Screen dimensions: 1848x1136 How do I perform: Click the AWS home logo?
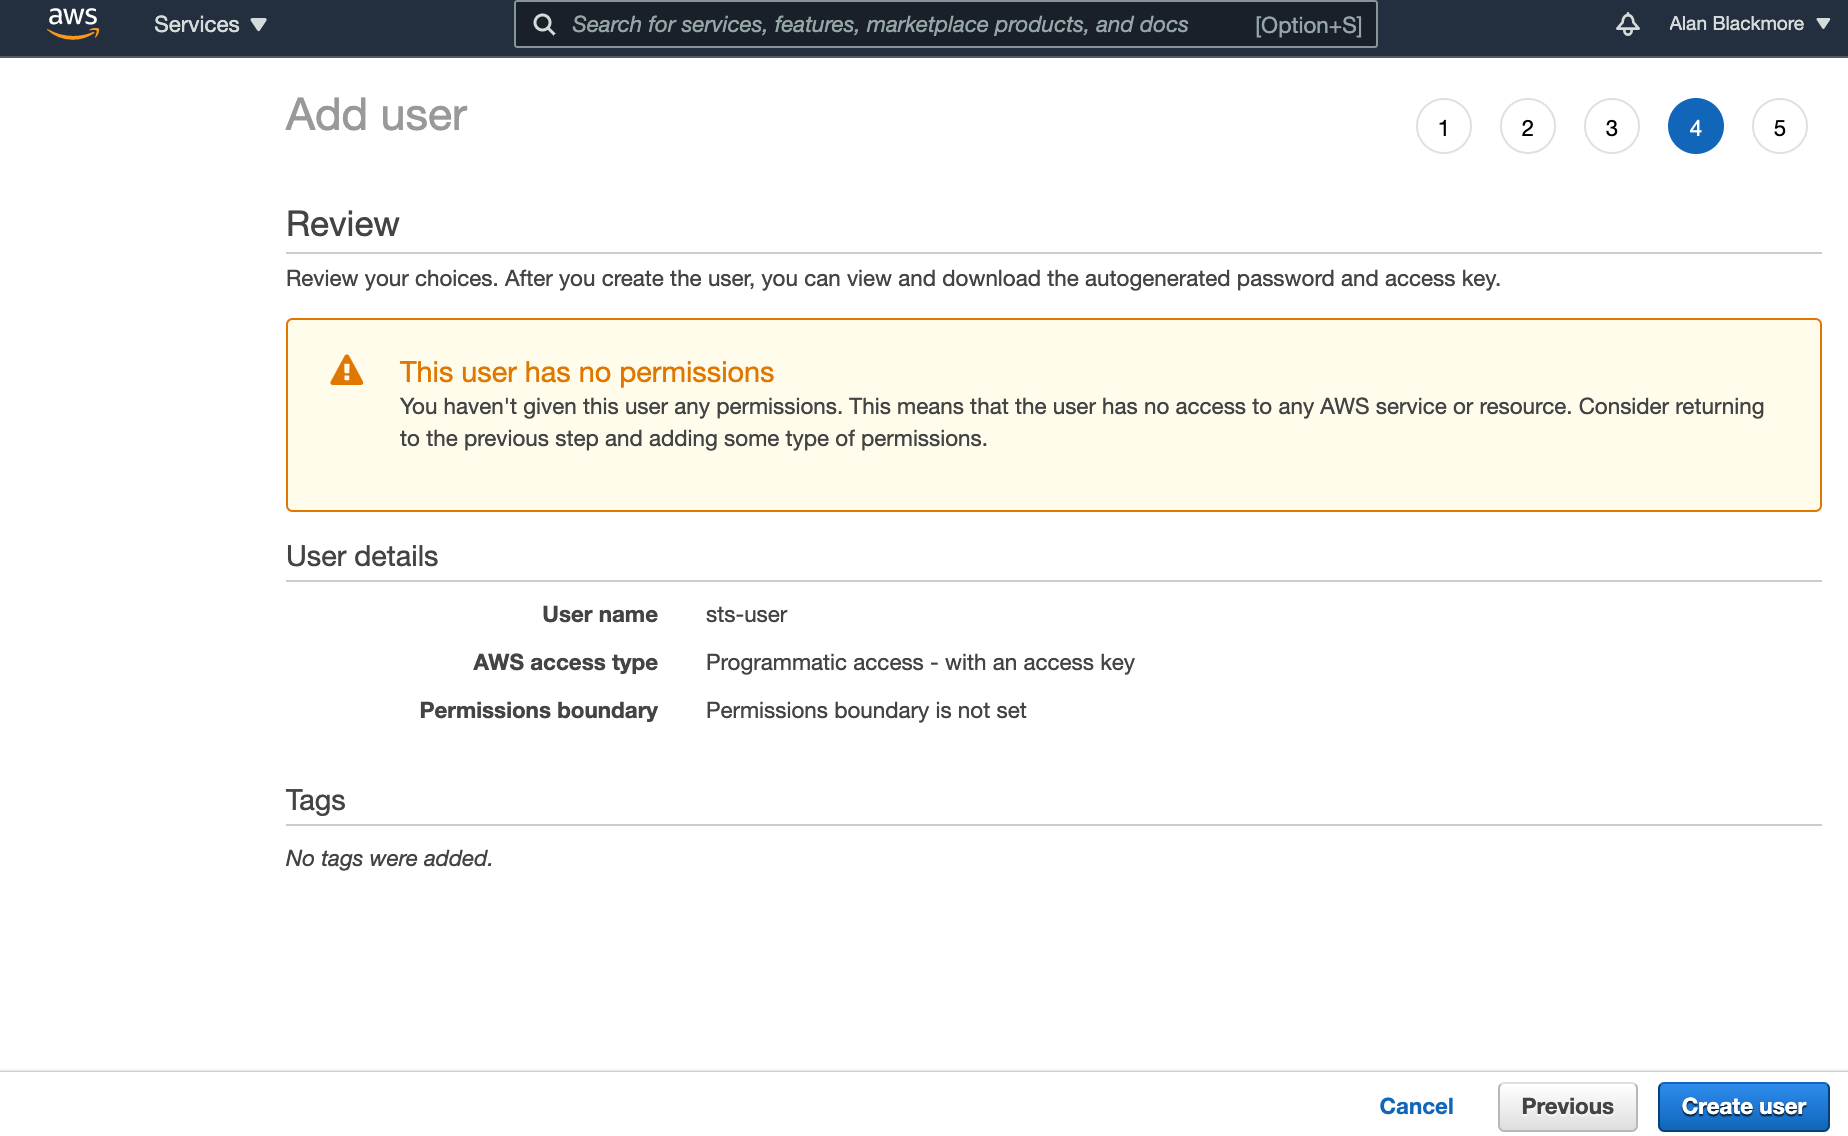72,24
